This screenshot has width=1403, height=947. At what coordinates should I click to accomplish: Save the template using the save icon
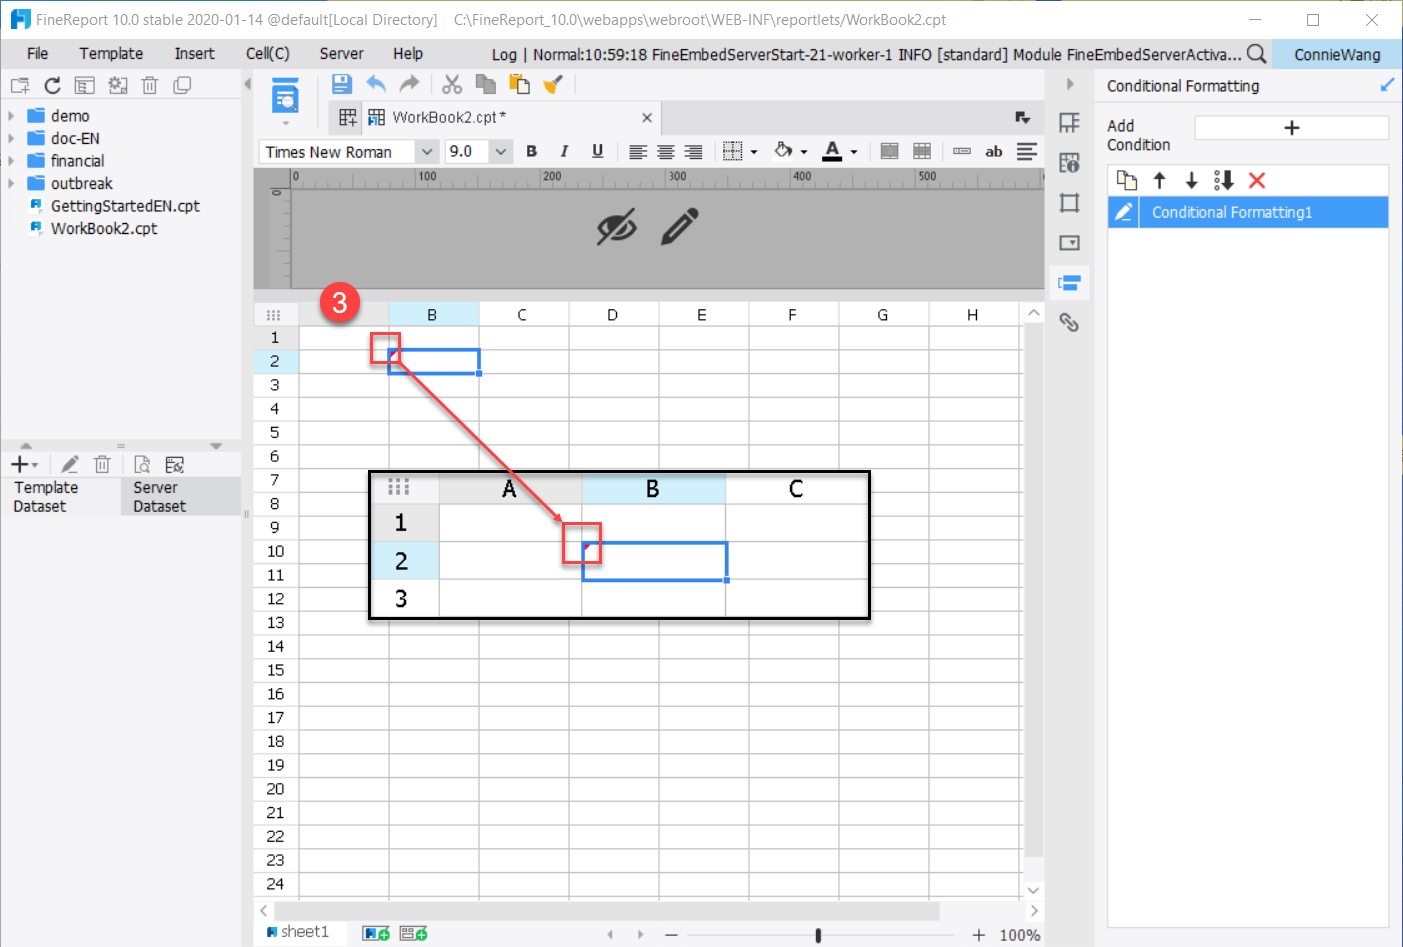click(340, 84)
